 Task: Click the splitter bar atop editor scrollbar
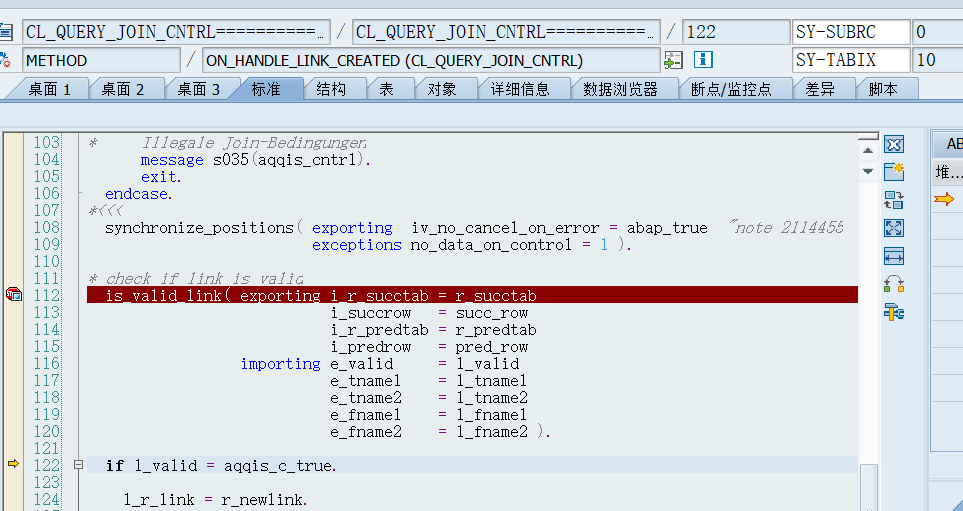(868, 136)
